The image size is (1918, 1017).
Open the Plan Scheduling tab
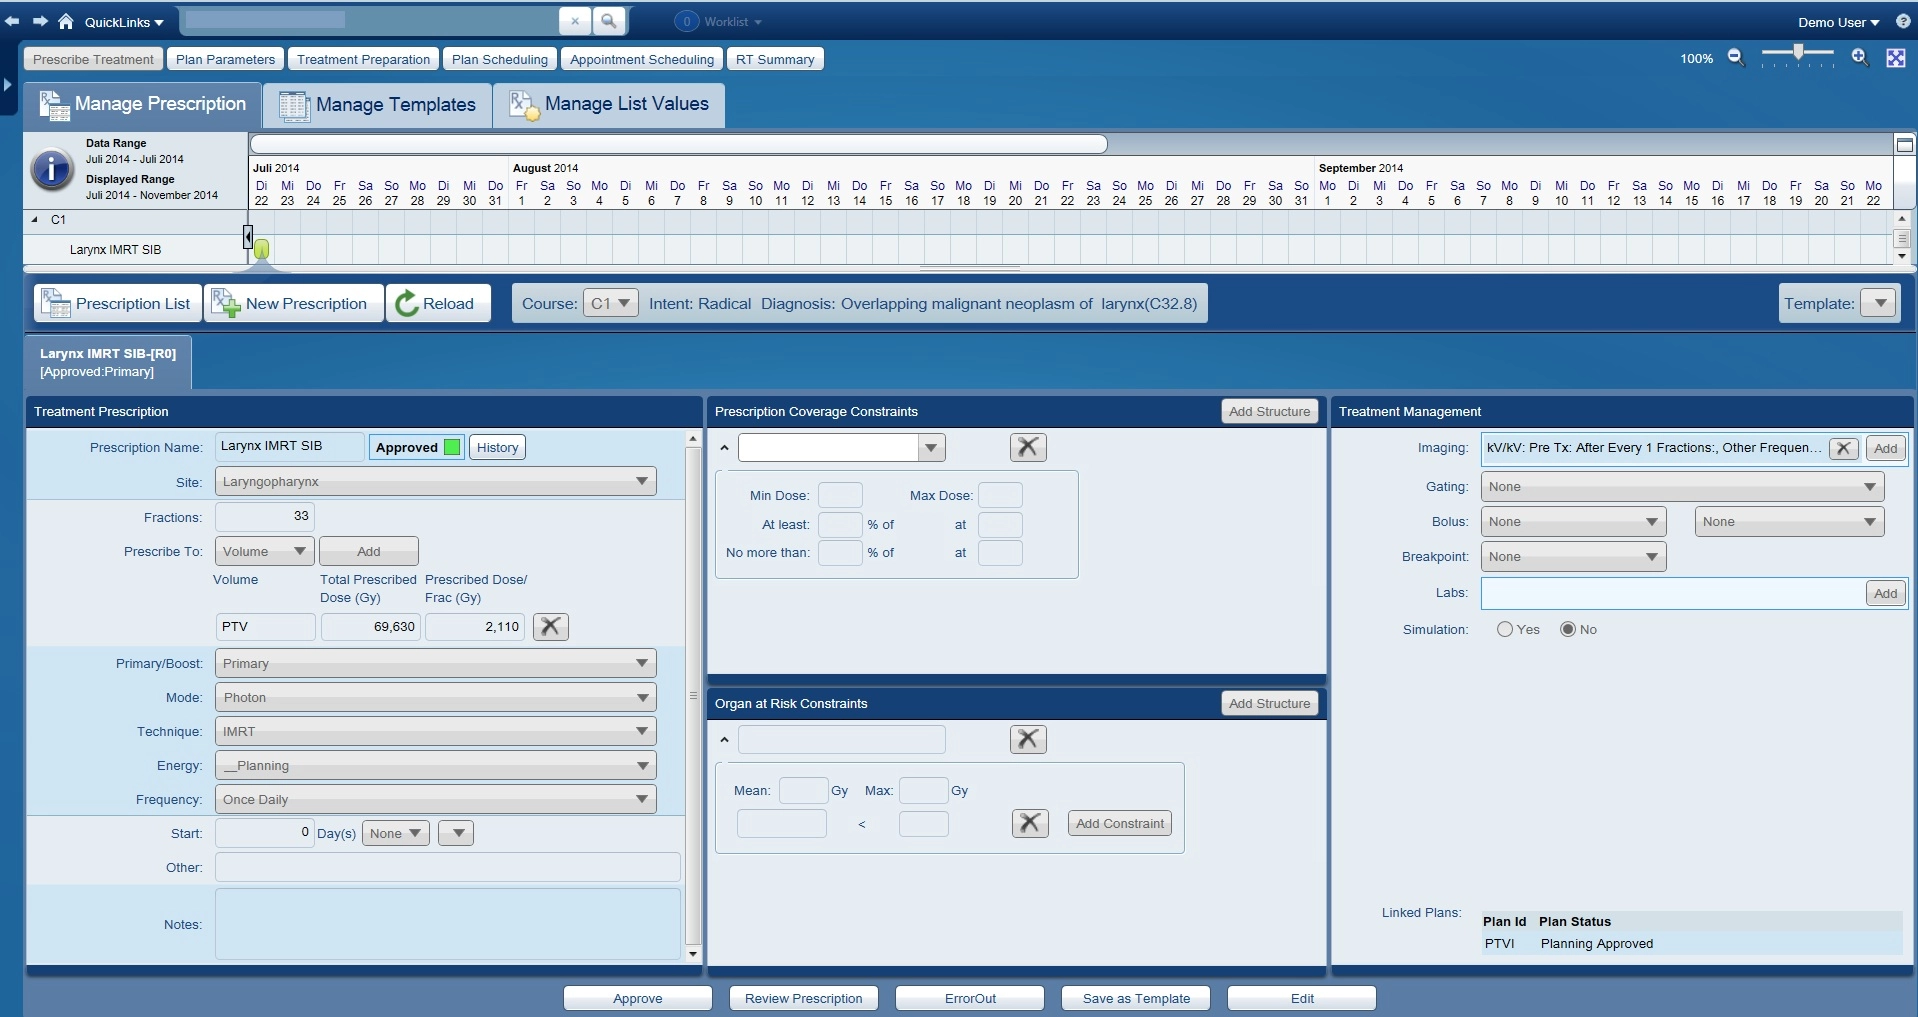click(499, 59)
